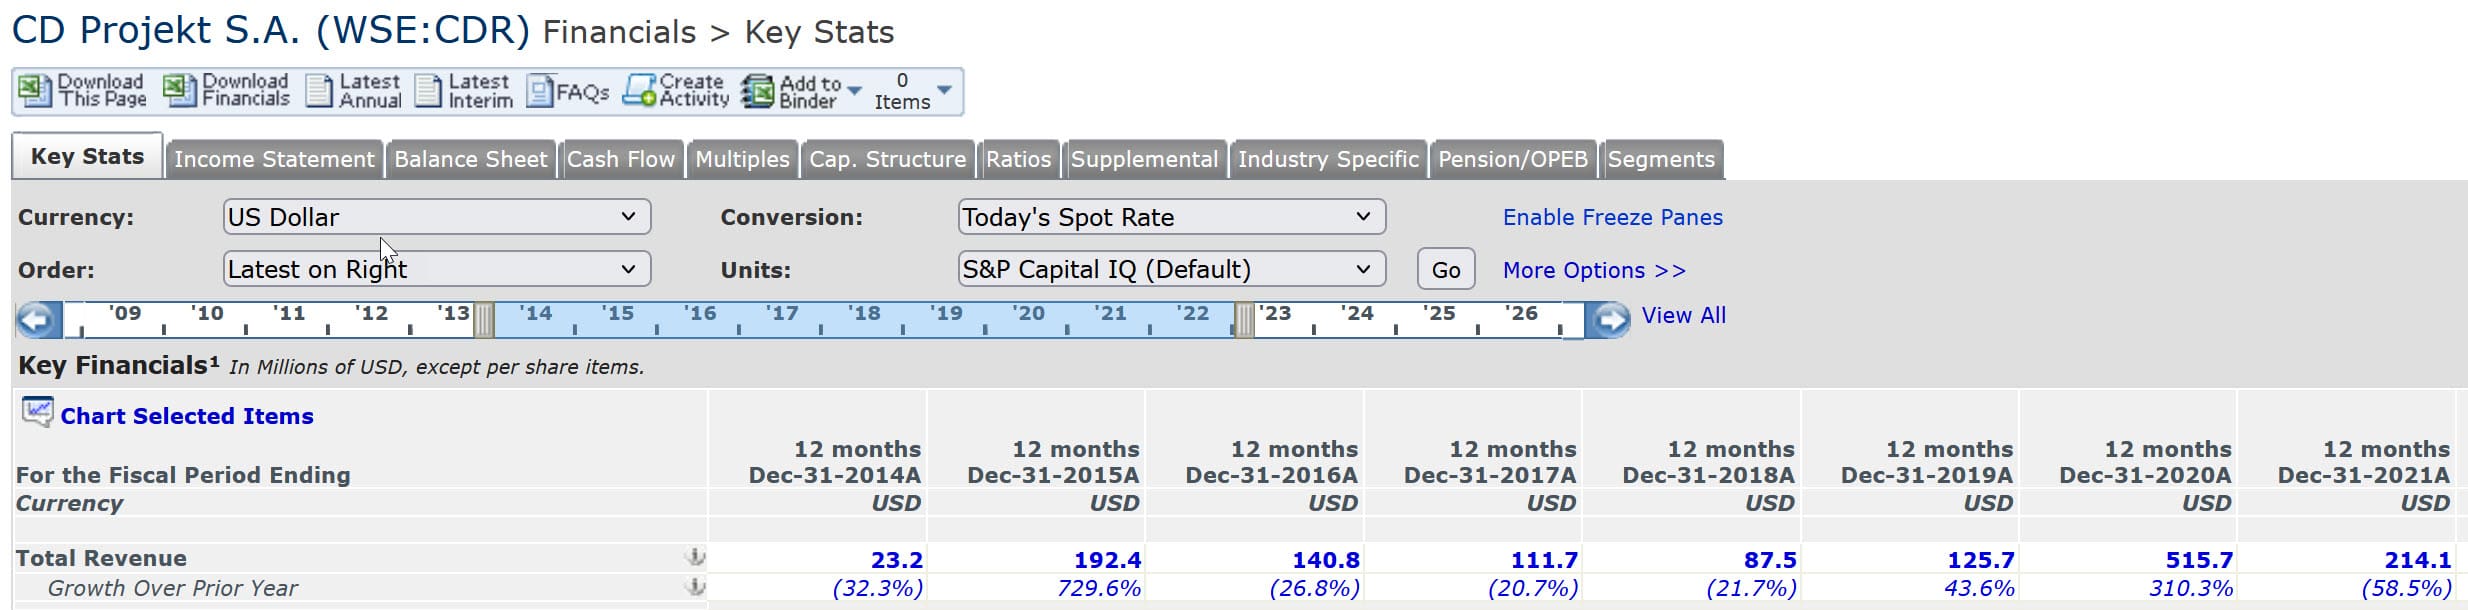Switch to the Income Statement tab
The height and width of the screenshot is (610, 2468).
(274, 160)
